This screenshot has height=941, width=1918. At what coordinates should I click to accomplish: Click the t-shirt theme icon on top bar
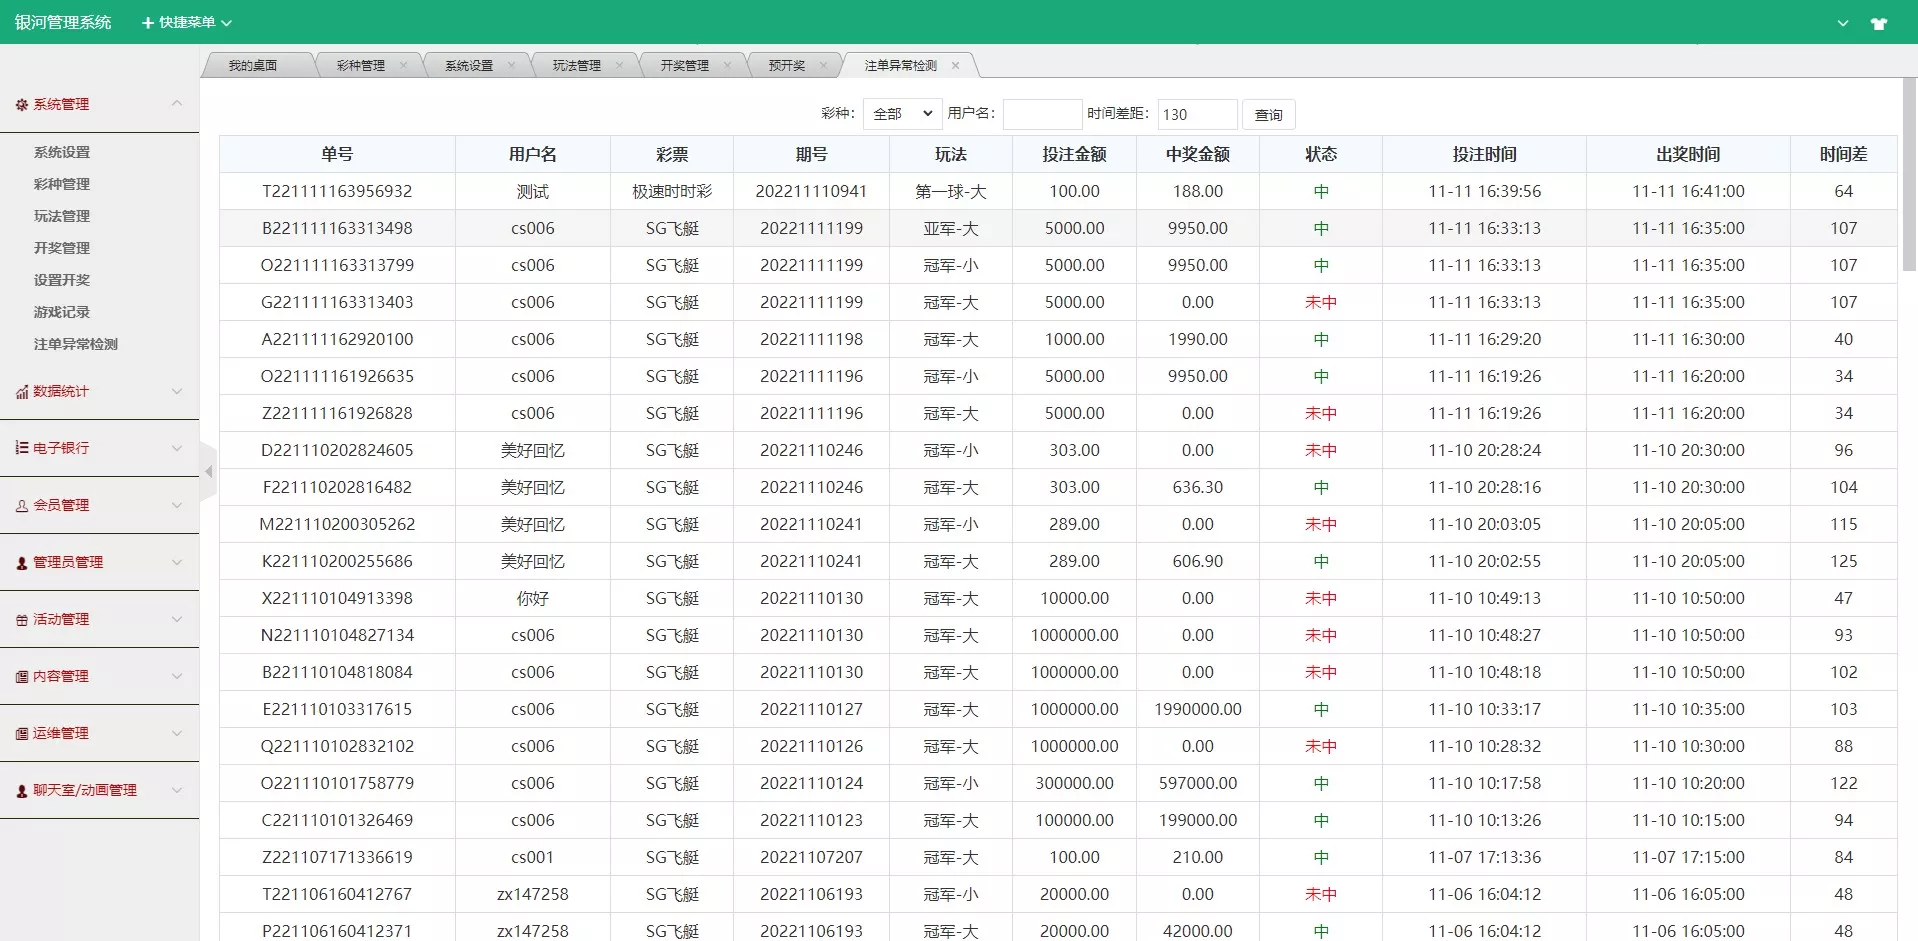coord(1881,23)
